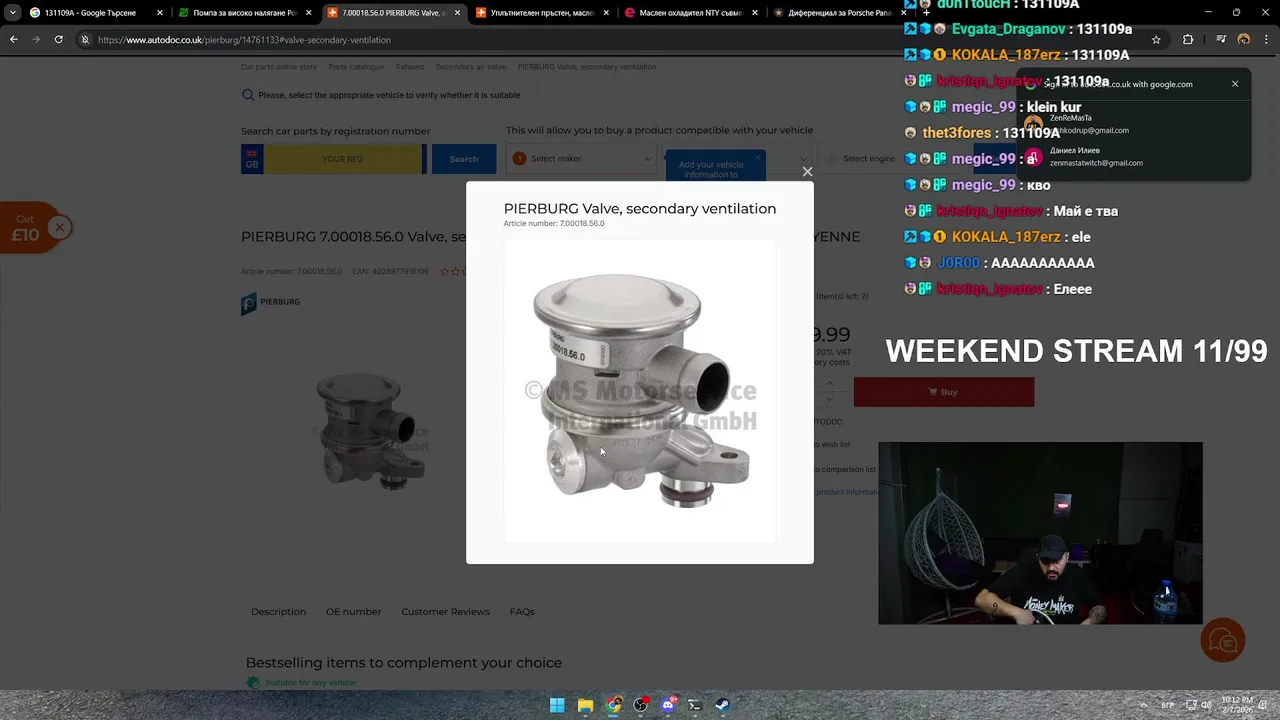Open the 'Parts catalogue' breadcrumb
Viewport: 1280px width, 720px height.
point(356,67)
